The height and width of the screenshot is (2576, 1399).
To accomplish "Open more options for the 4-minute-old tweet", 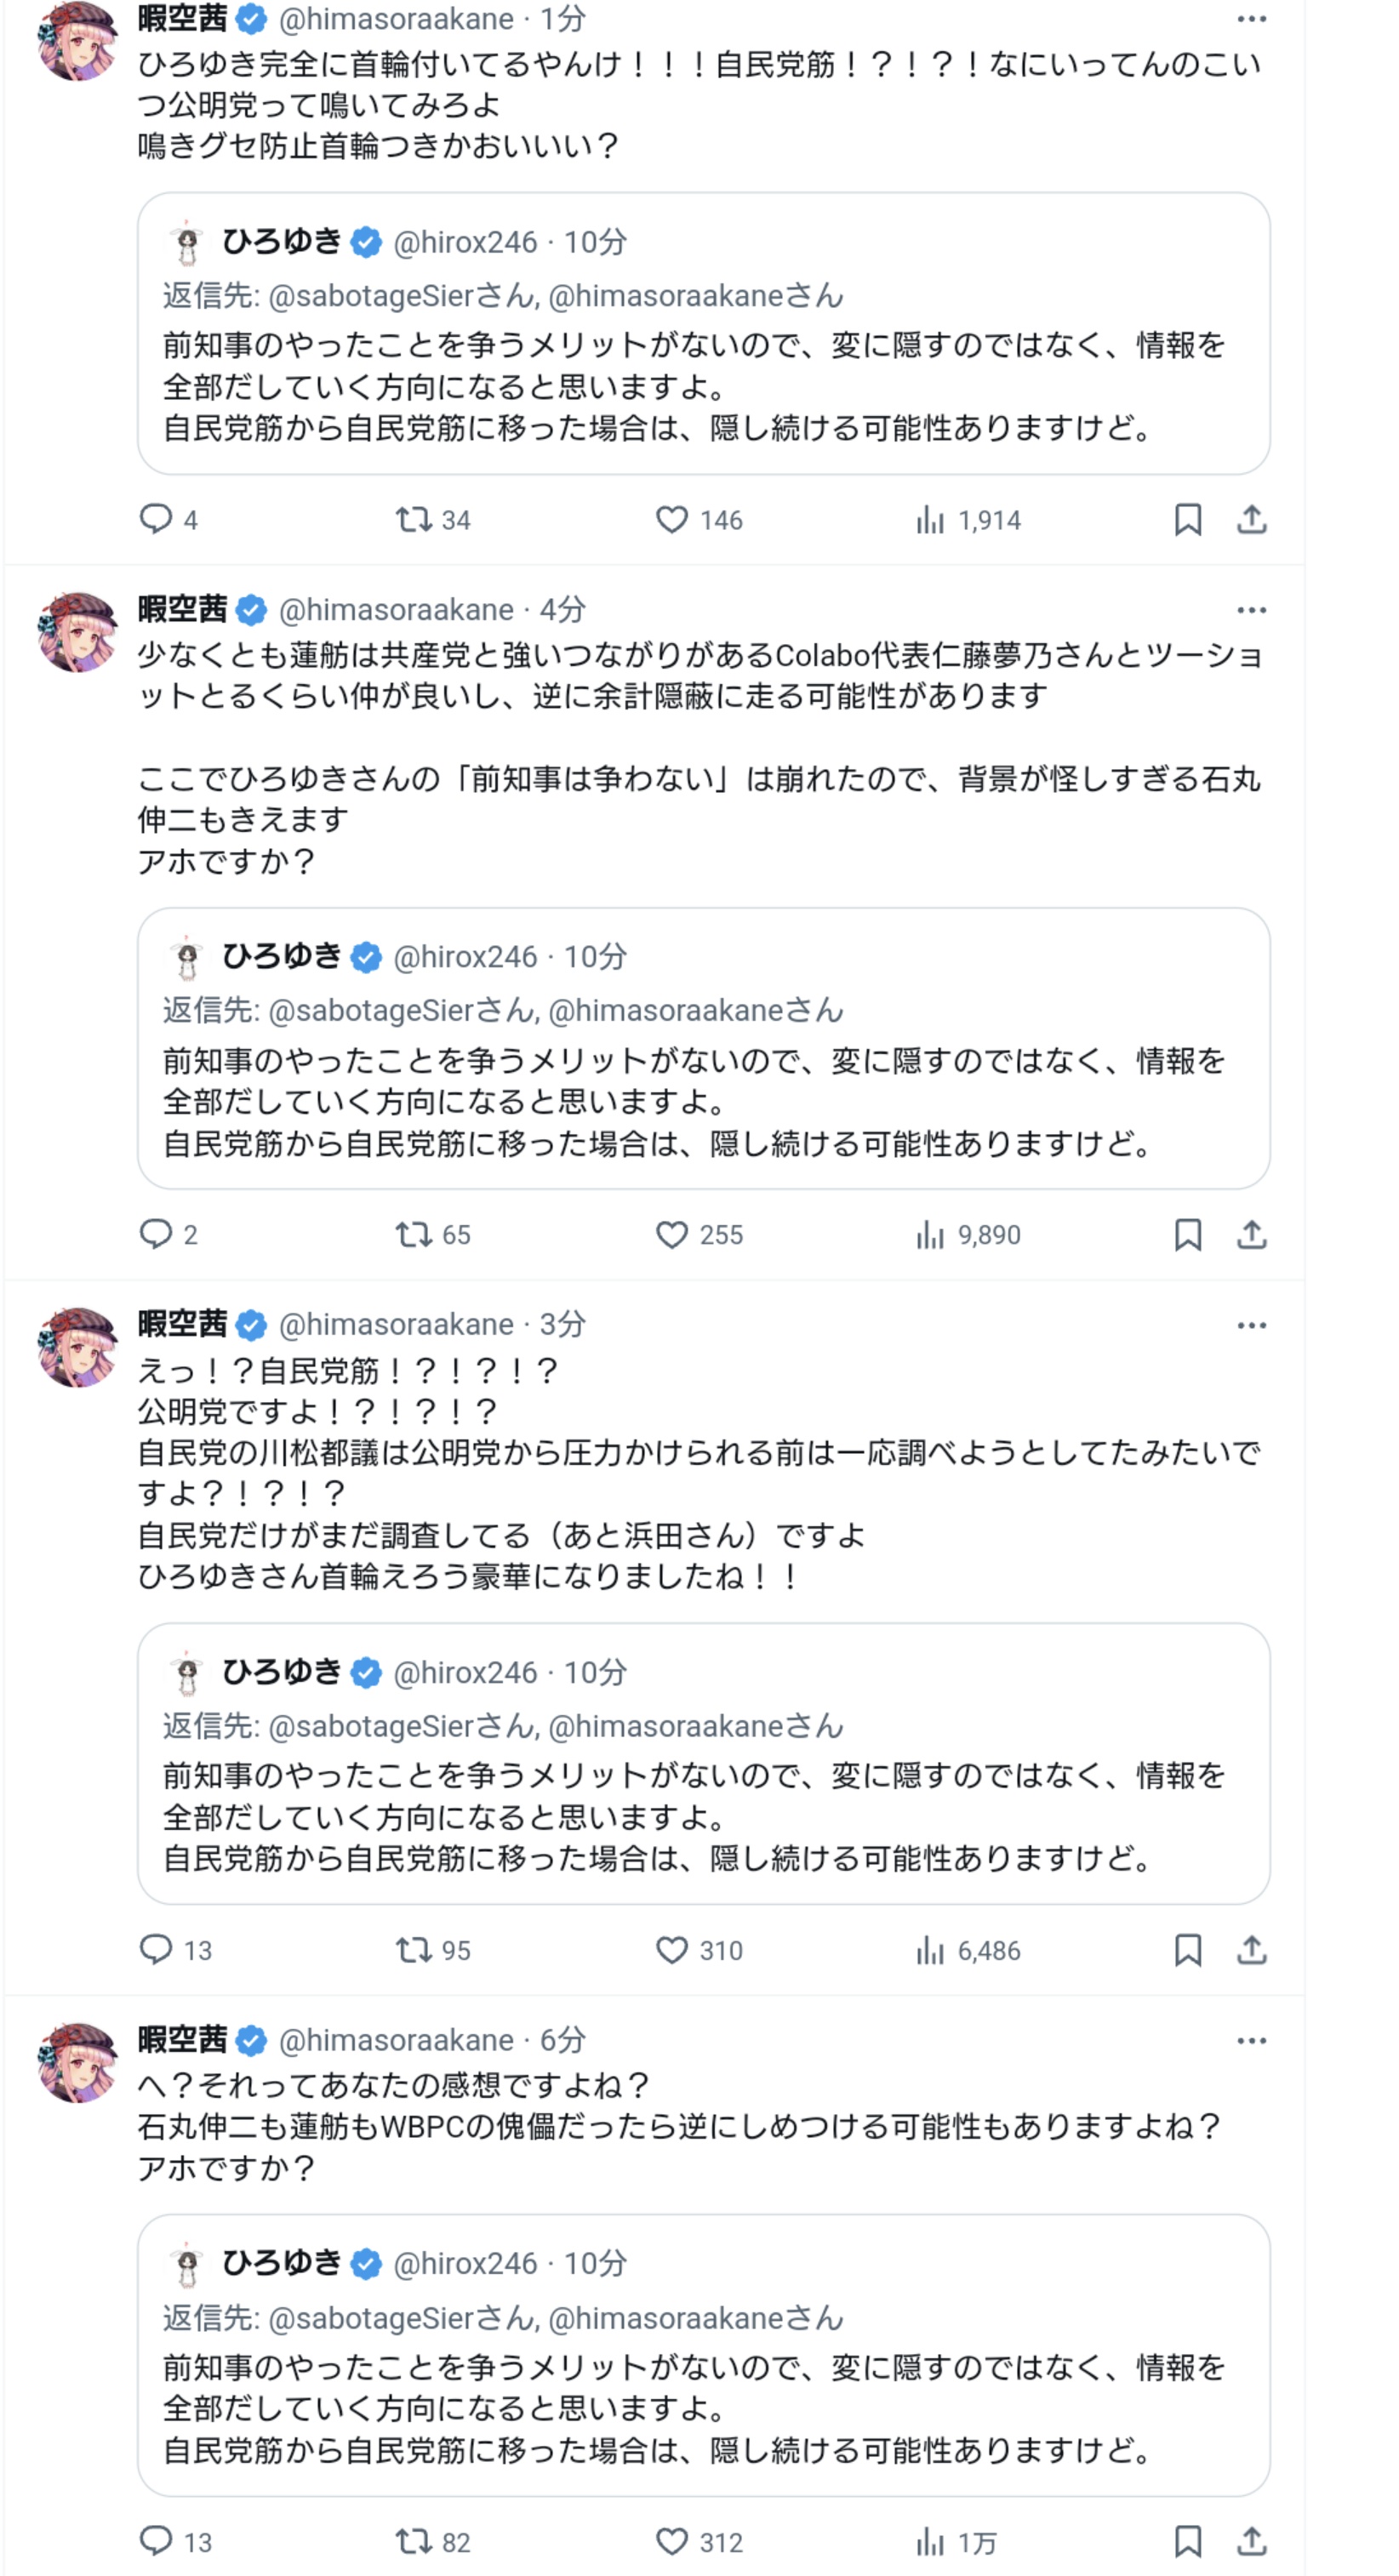I will coord(1251,610).
